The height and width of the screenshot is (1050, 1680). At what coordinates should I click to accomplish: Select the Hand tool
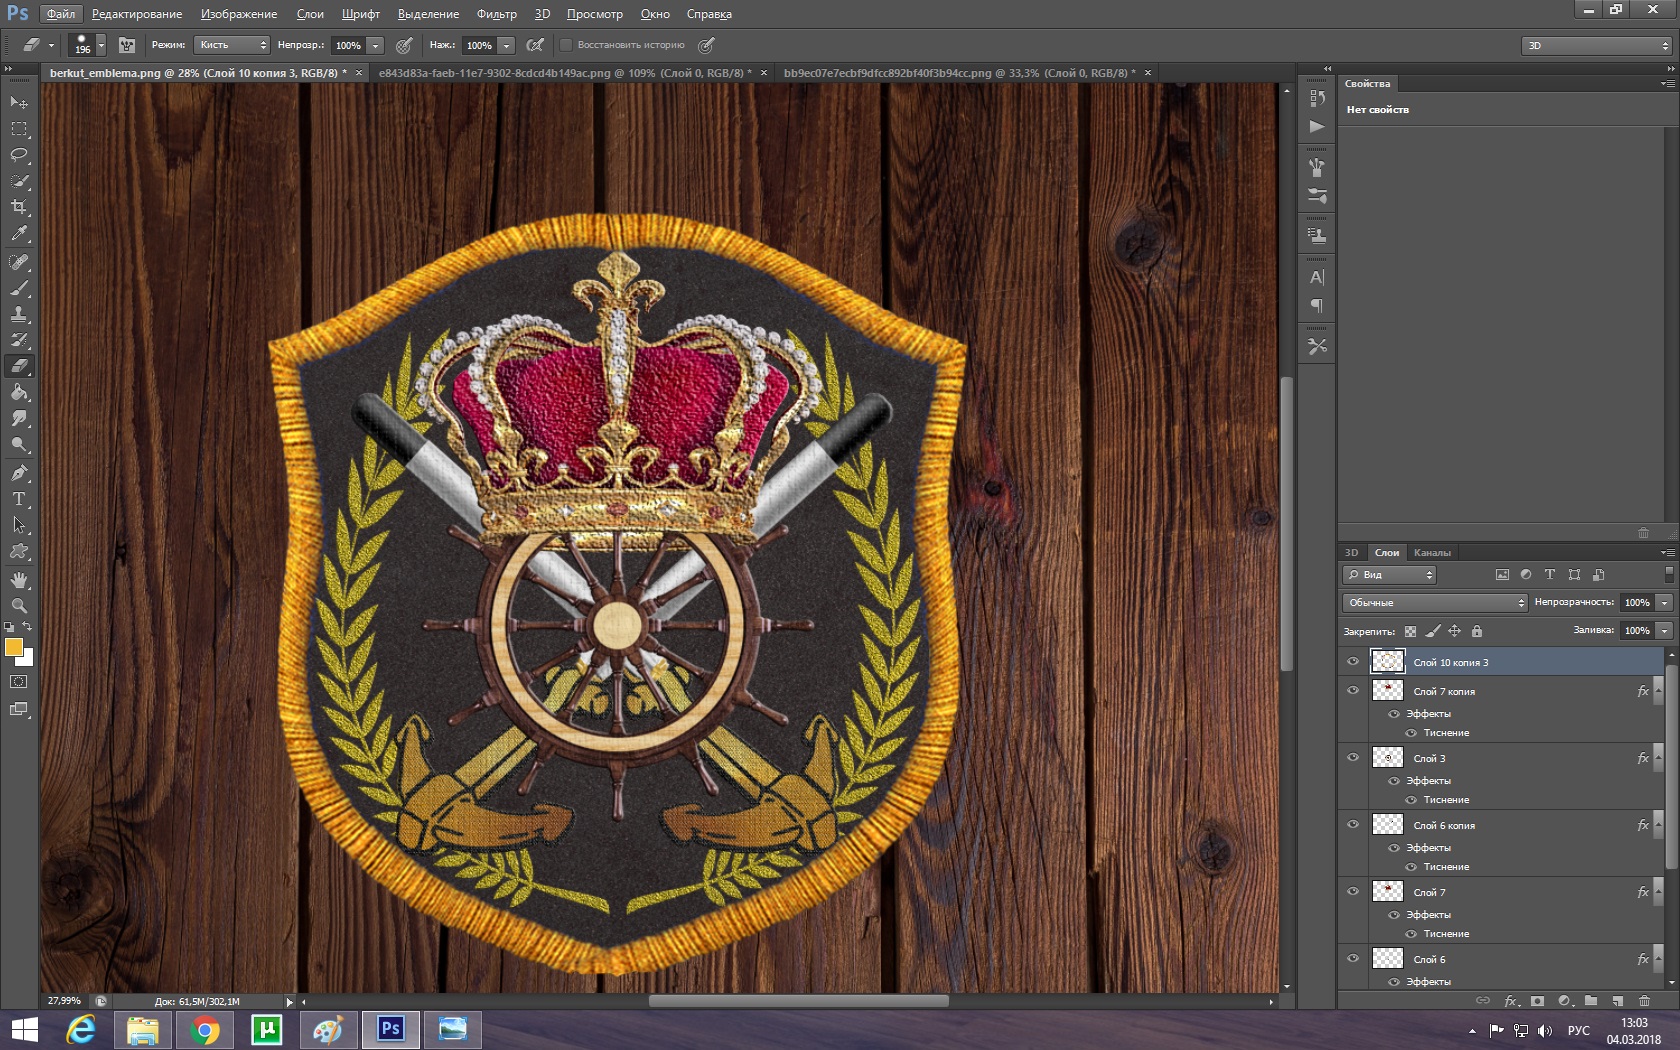19,580
